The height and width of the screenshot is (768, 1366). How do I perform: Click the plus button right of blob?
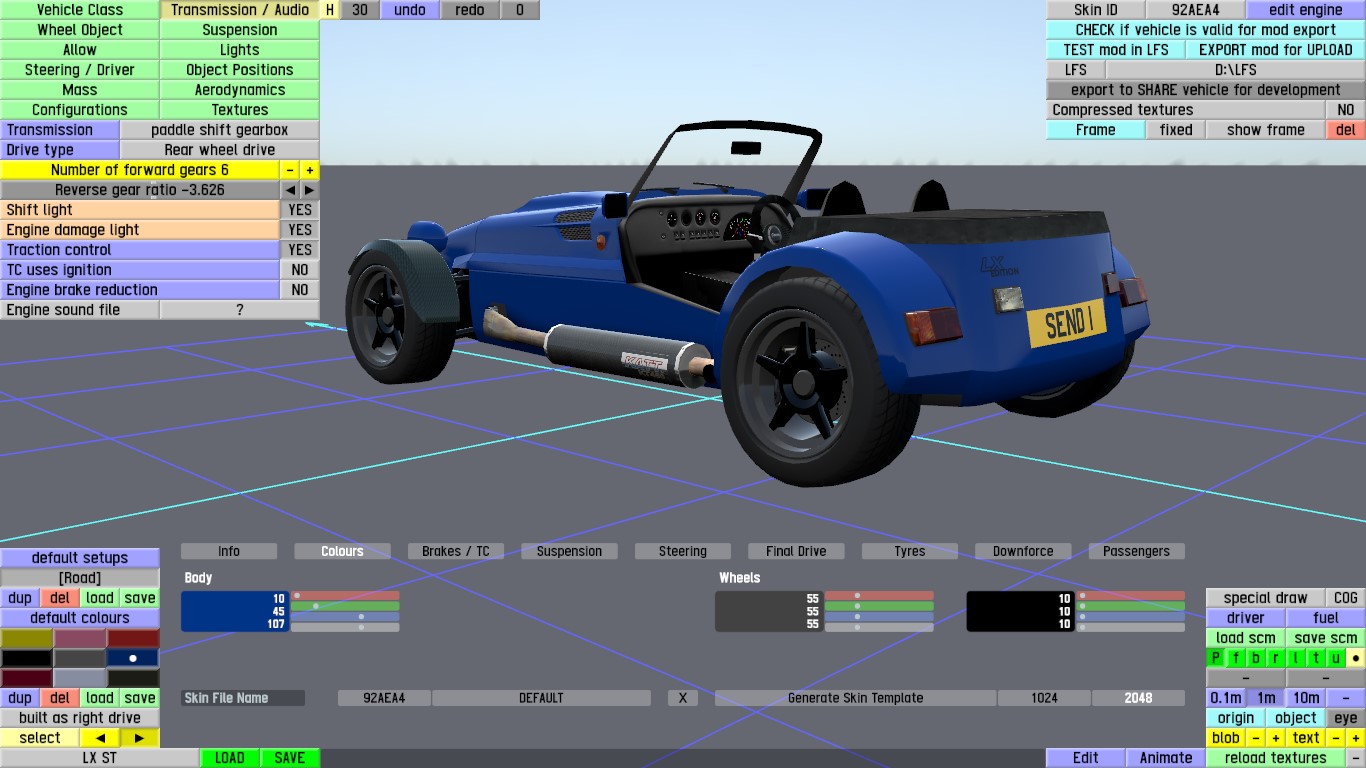click(x=1276, y=738)
